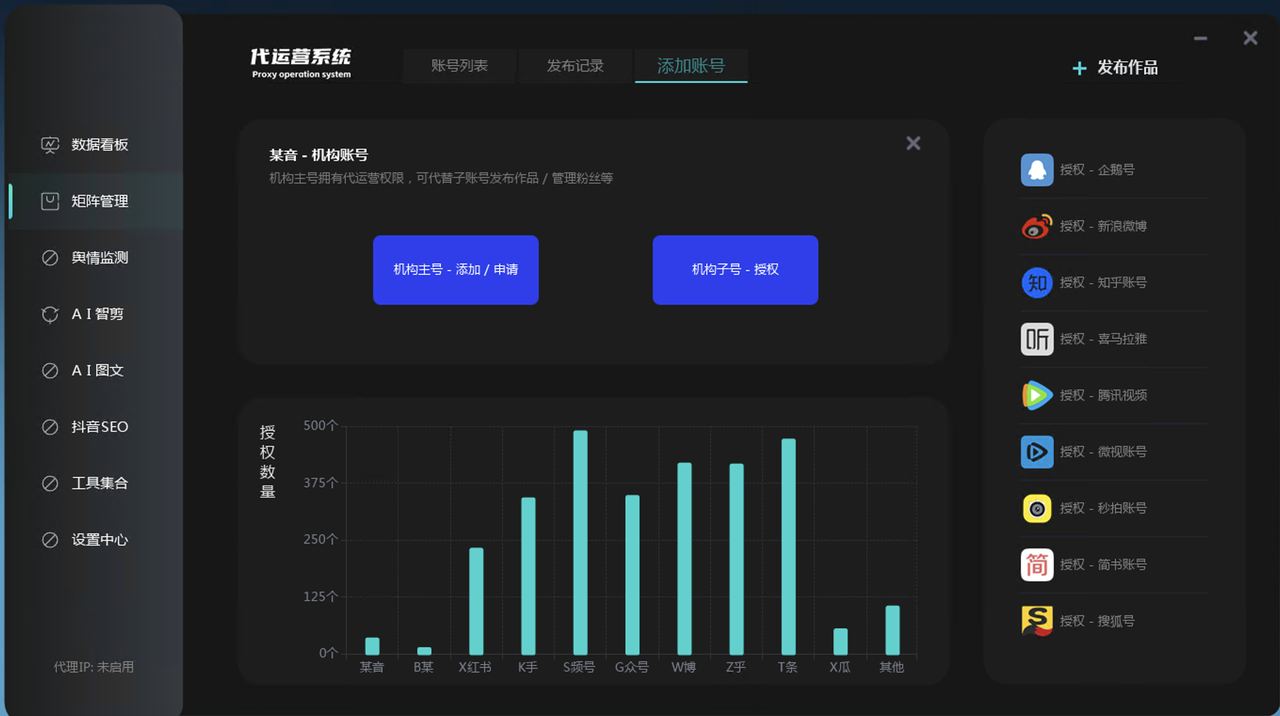The width and height of the screenshot is (1280, 716).
Task: Close the 某音 - 机构账号 panel
Action: [913, 144]
